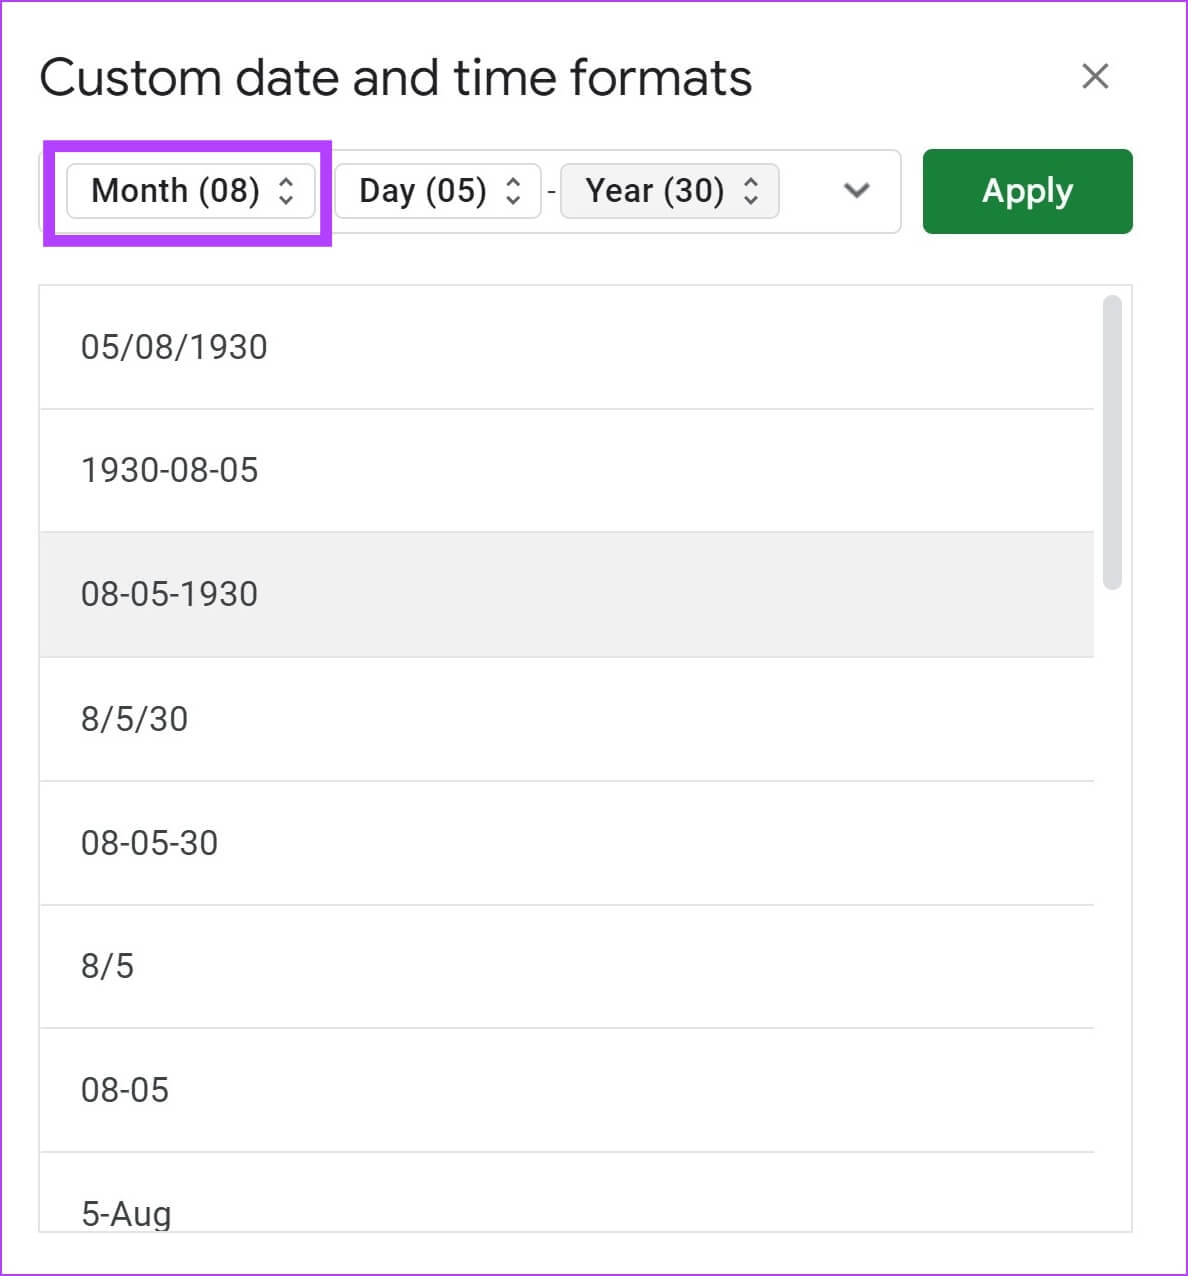Click the hyphen separator between Day and Year
The height and width of the screenshot is (1276, 1188).
pyautogui.click(x=551, y=191)
